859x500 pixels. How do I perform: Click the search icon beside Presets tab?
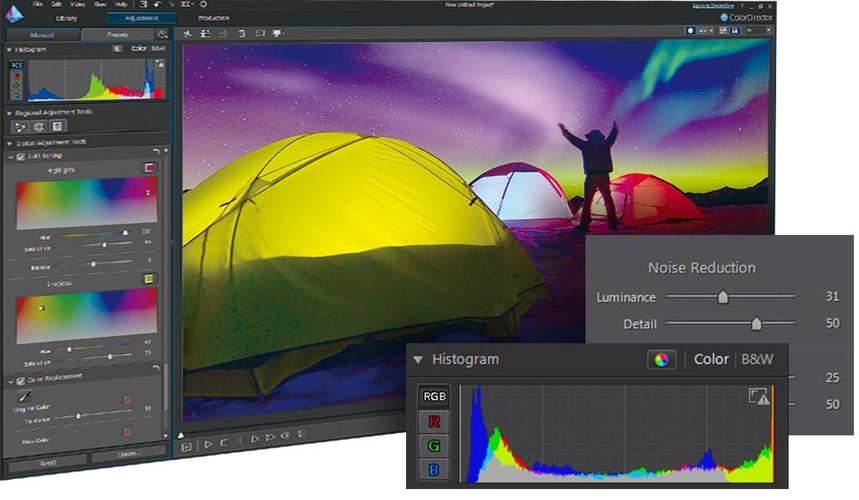[x=163, y=35]
